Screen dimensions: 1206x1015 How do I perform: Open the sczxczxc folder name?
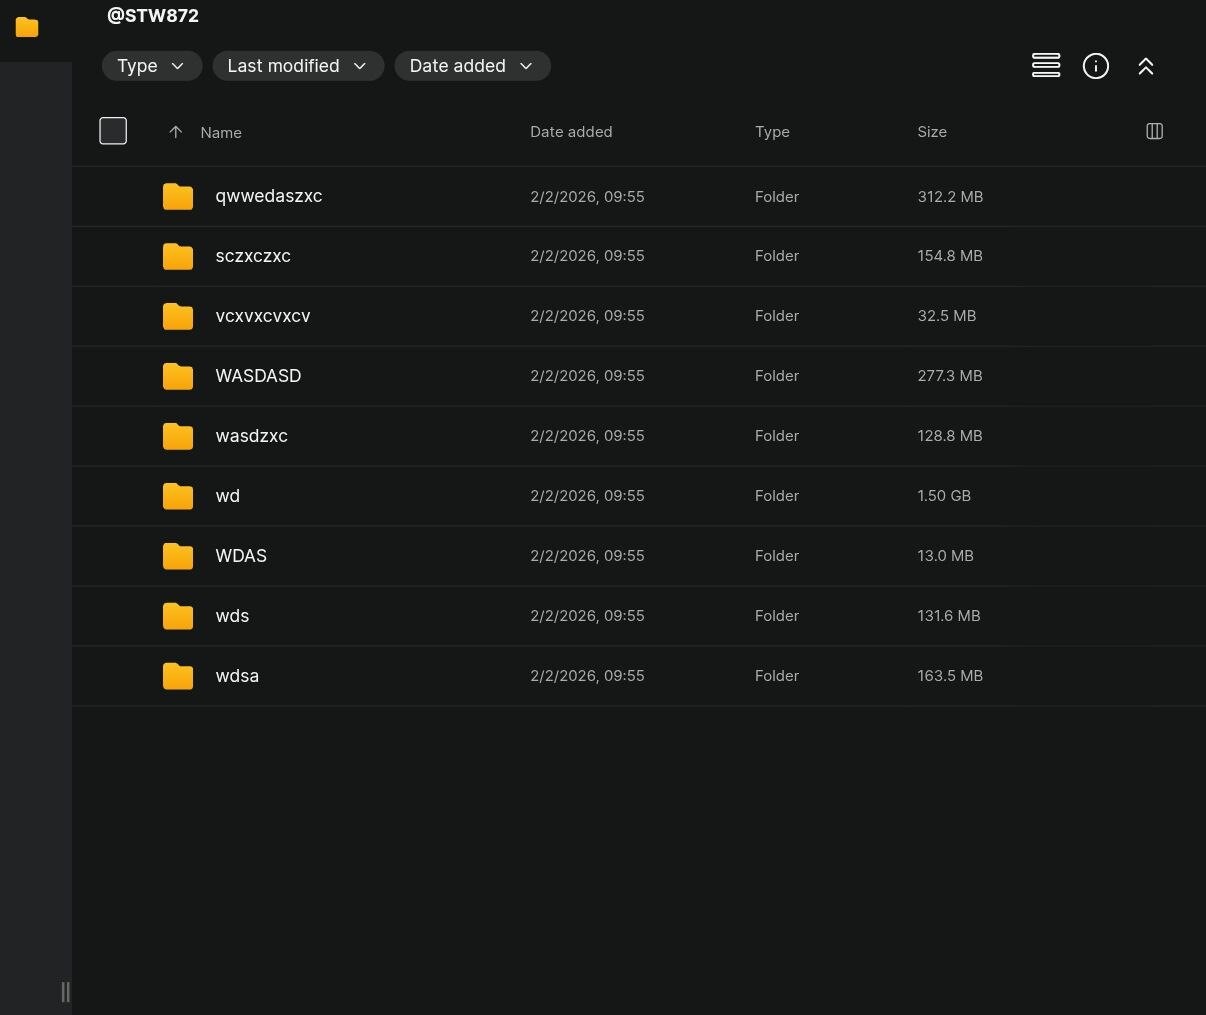(253, 256)
